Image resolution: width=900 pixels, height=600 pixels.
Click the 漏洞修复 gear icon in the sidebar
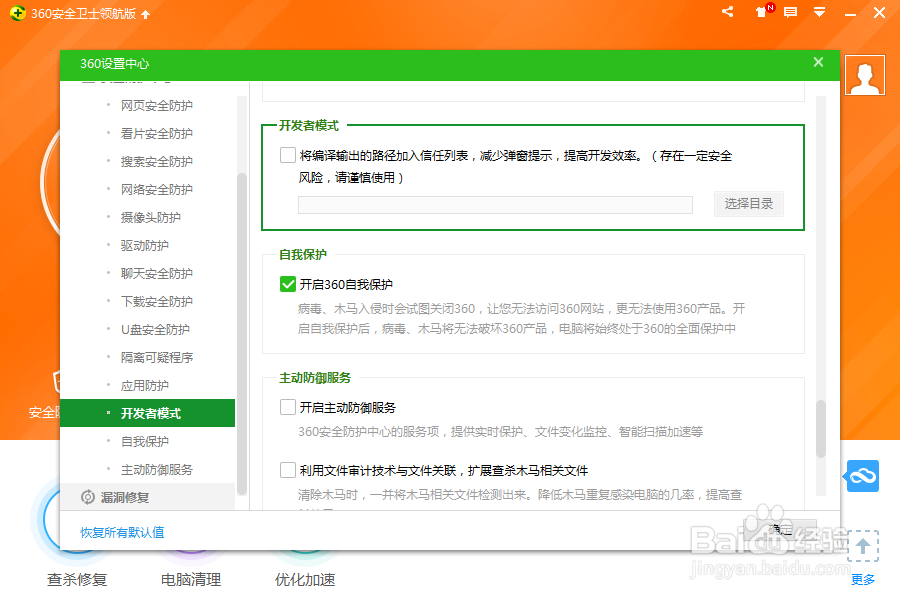[88, 497]
